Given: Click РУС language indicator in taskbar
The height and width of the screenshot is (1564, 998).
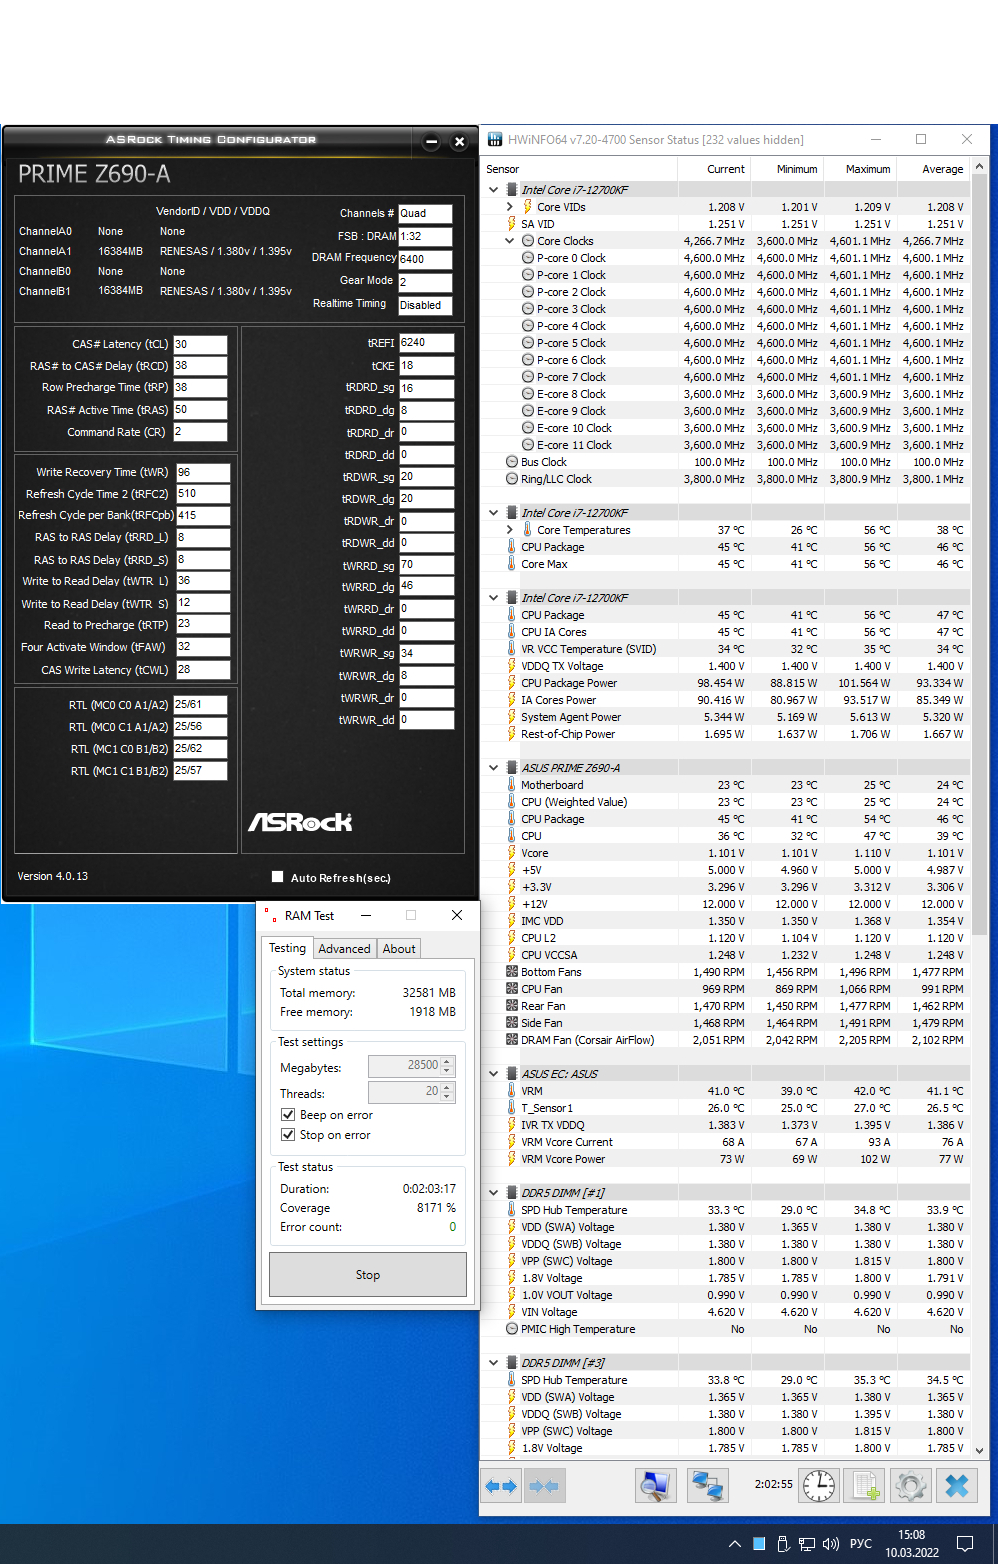Looking at the screenshot, I should (860, 1544).
